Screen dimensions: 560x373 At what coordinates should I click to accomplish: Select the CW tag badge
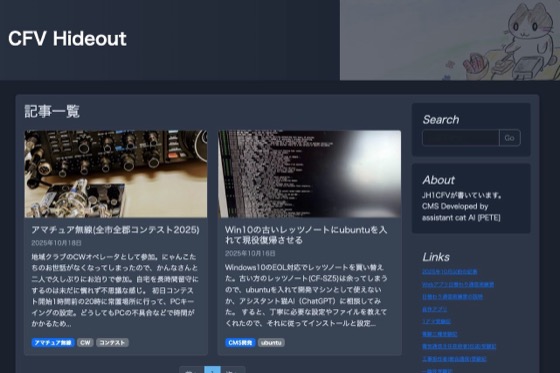pos(85,343)
